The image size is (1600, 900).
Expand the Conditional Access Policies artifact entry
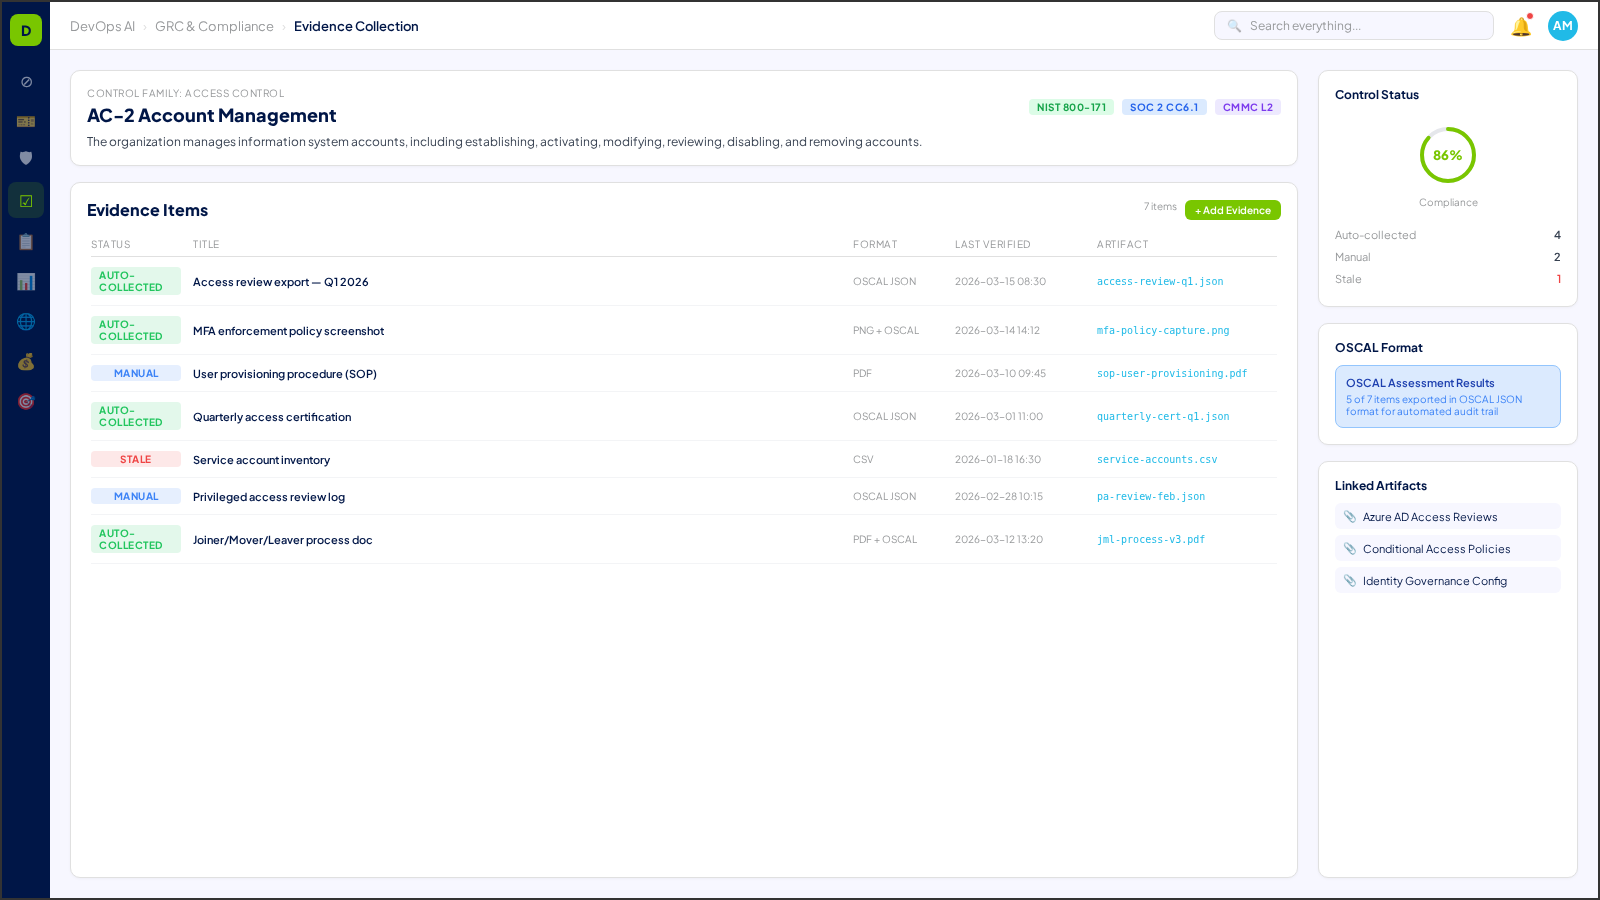coord(1447,548)
